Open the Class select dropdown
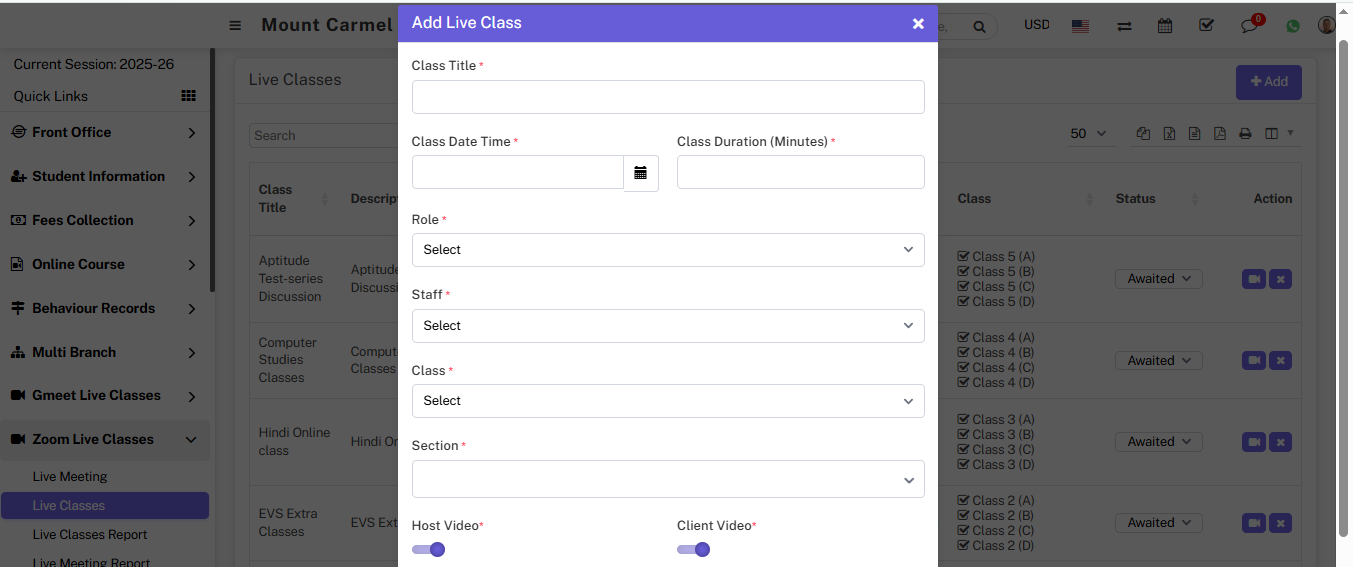This screenshot has height=567, width=1353. pyautogui.click(x=668, y=401)
